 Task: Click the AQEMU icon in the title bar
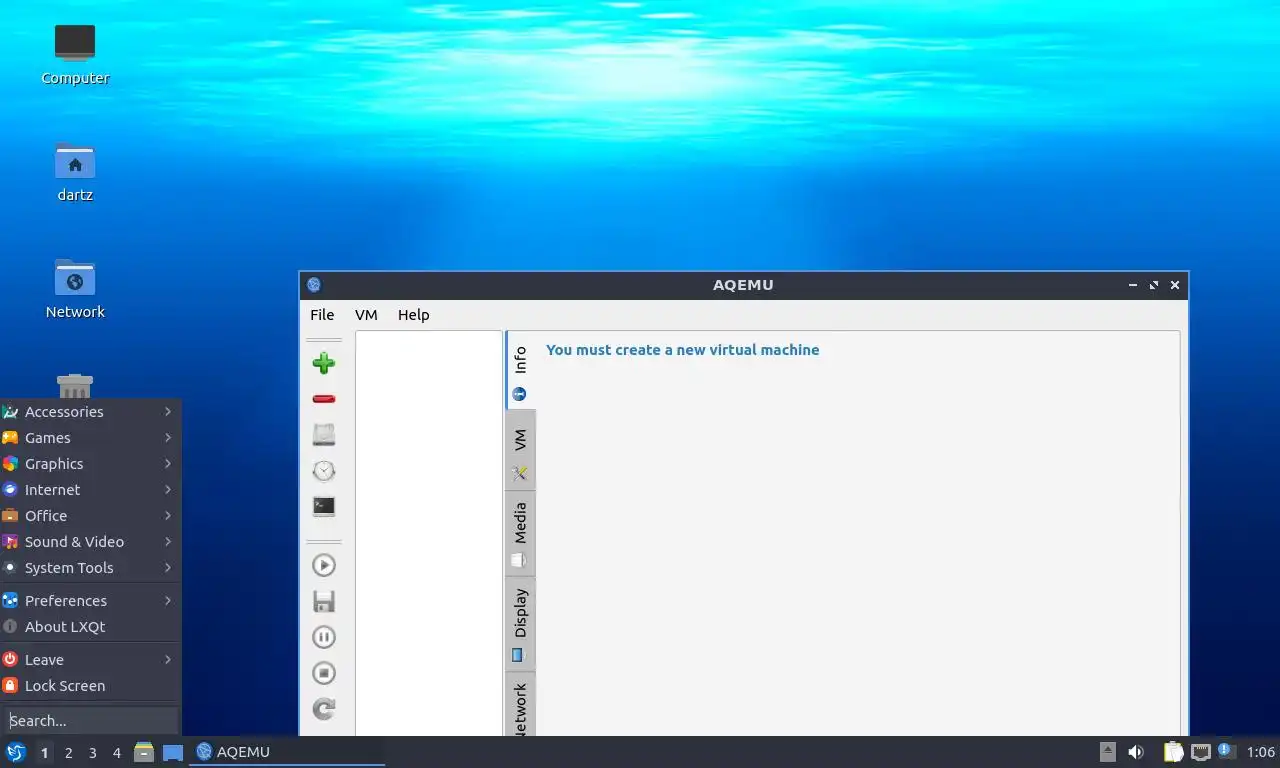(314, 285)
